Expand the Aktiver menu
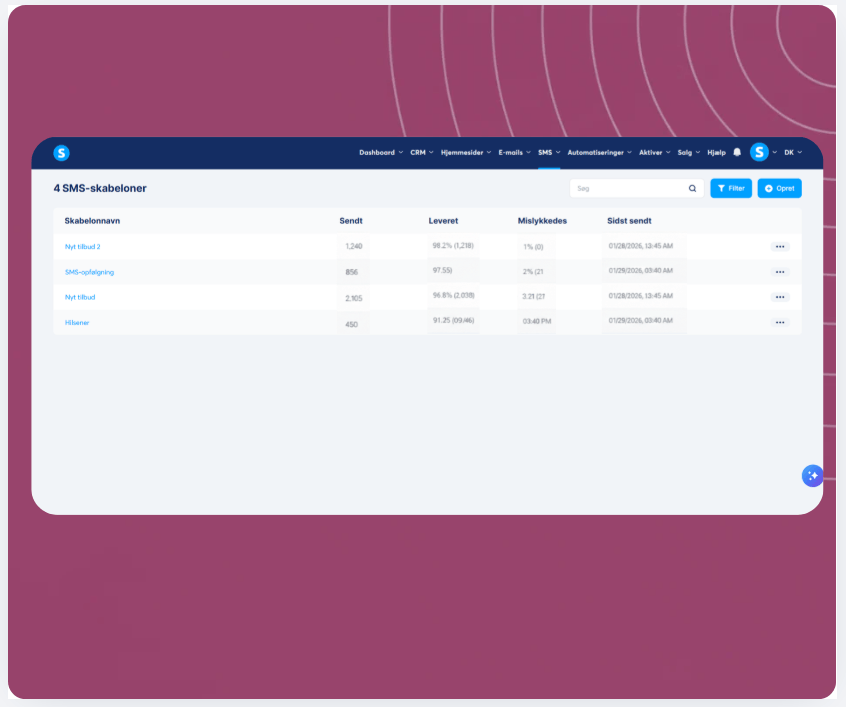 coord(654,153)
